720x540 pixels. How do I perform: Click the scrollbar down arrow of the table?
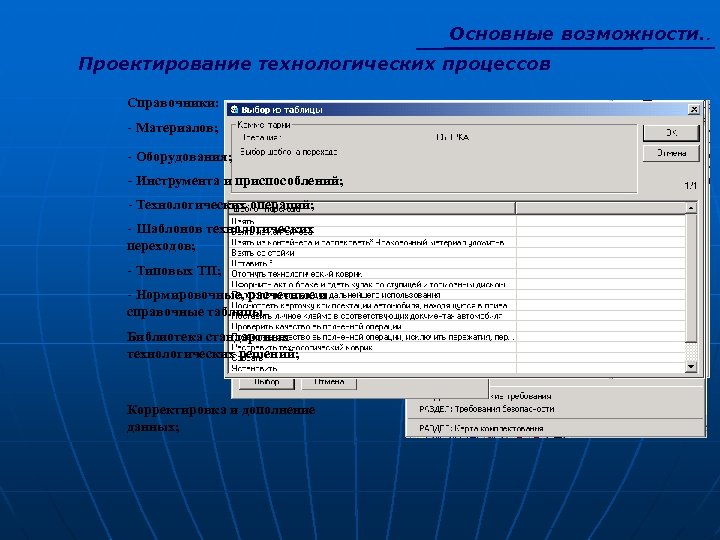pyautogui.click(x=691, y=366)
